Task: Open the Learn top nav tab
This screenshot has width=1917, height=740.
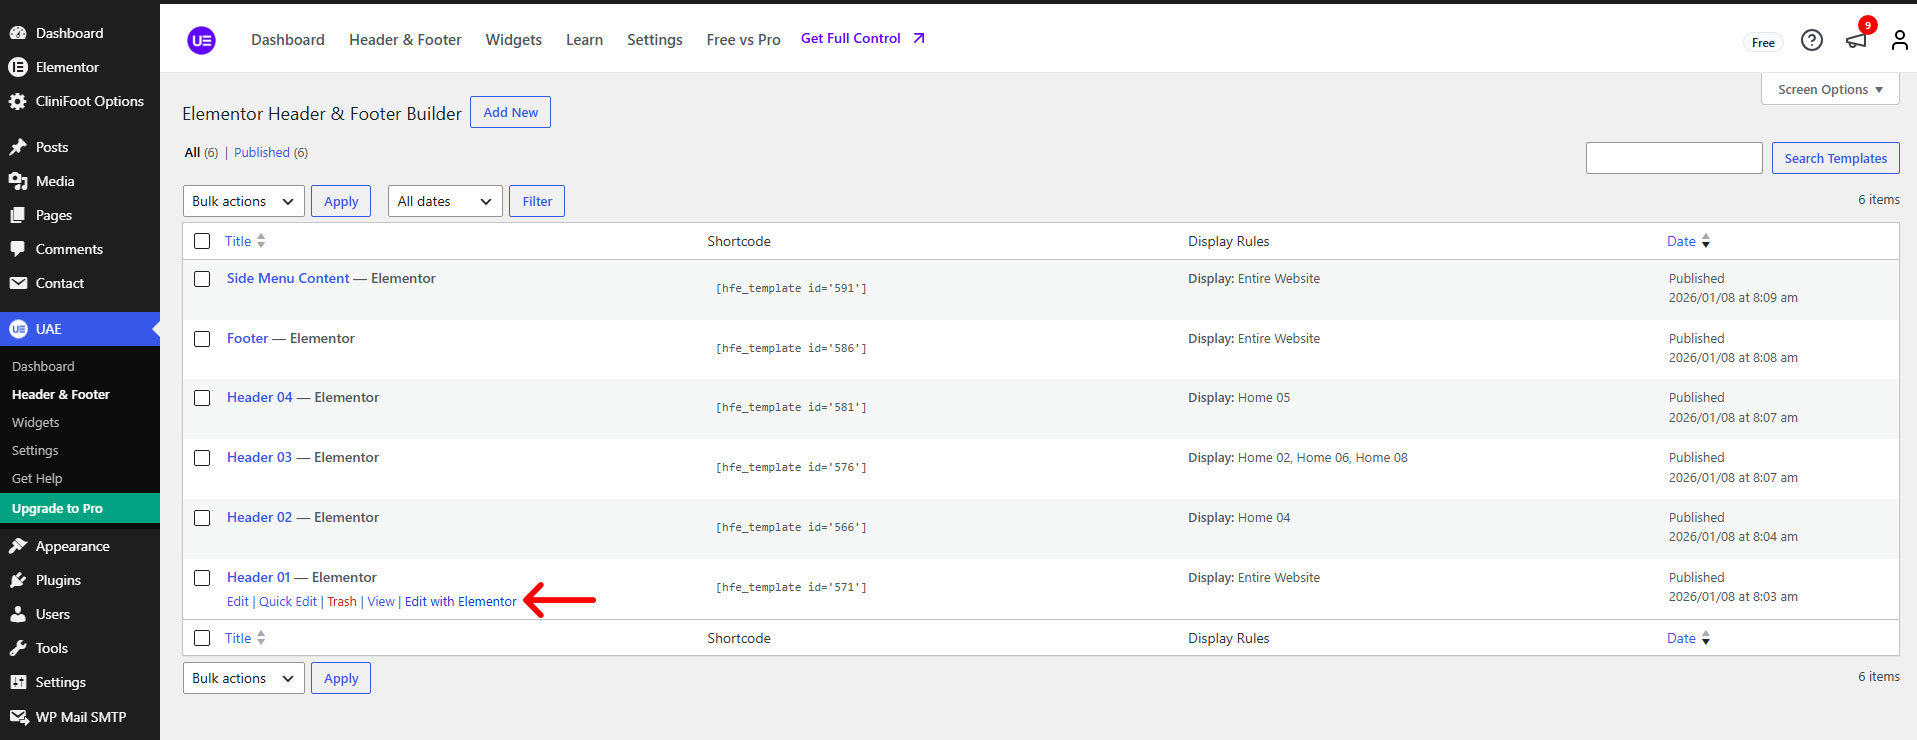Action: (x=584, y=40)
